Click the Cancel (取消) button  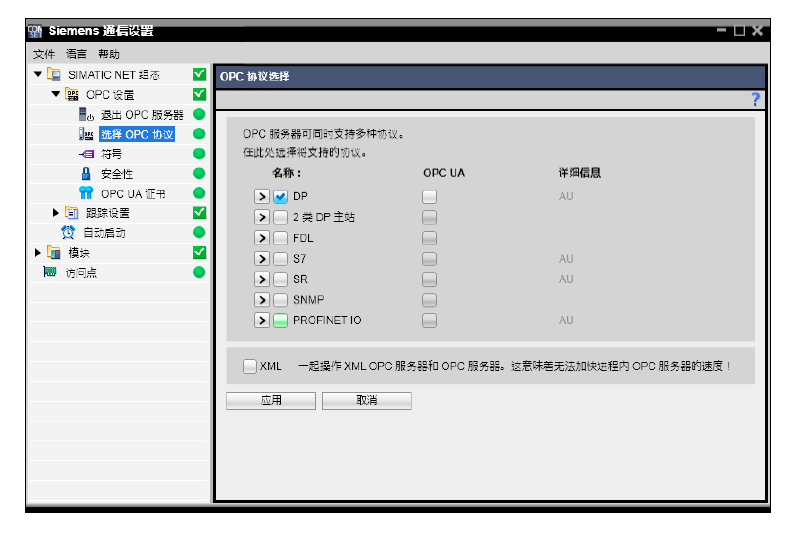[366, 401]
